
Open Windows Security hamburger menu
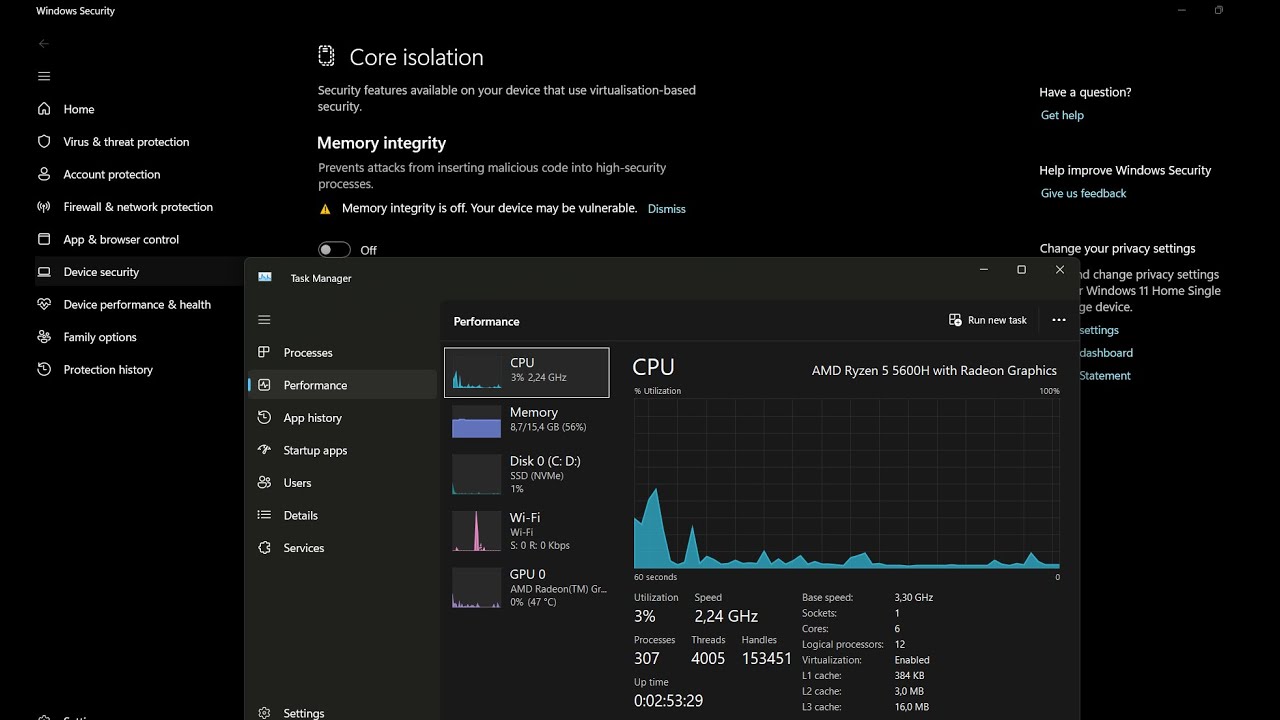tap(44, 76)
